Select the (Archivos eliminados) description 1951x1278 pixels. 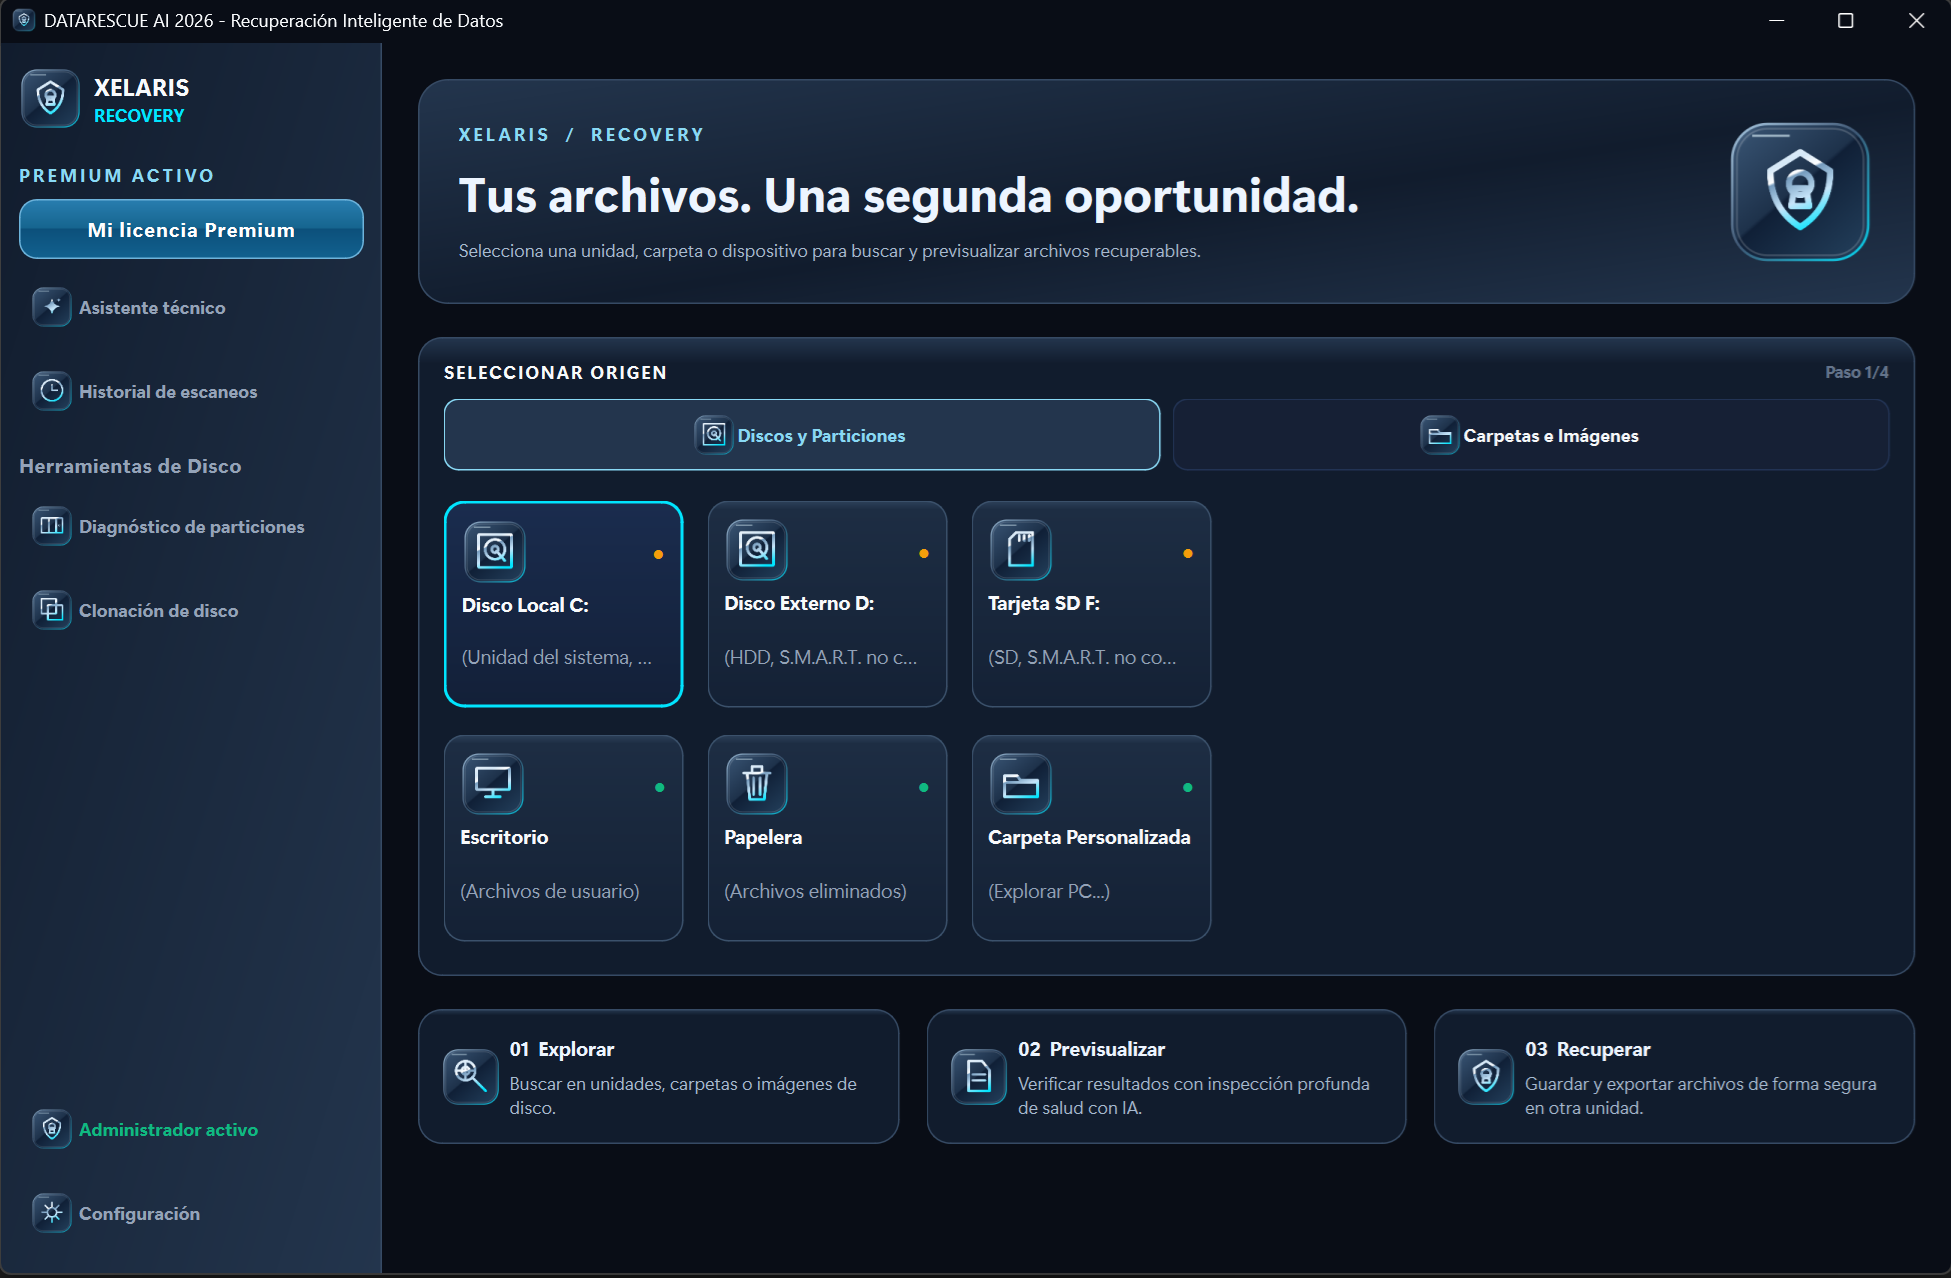point(815,891)
